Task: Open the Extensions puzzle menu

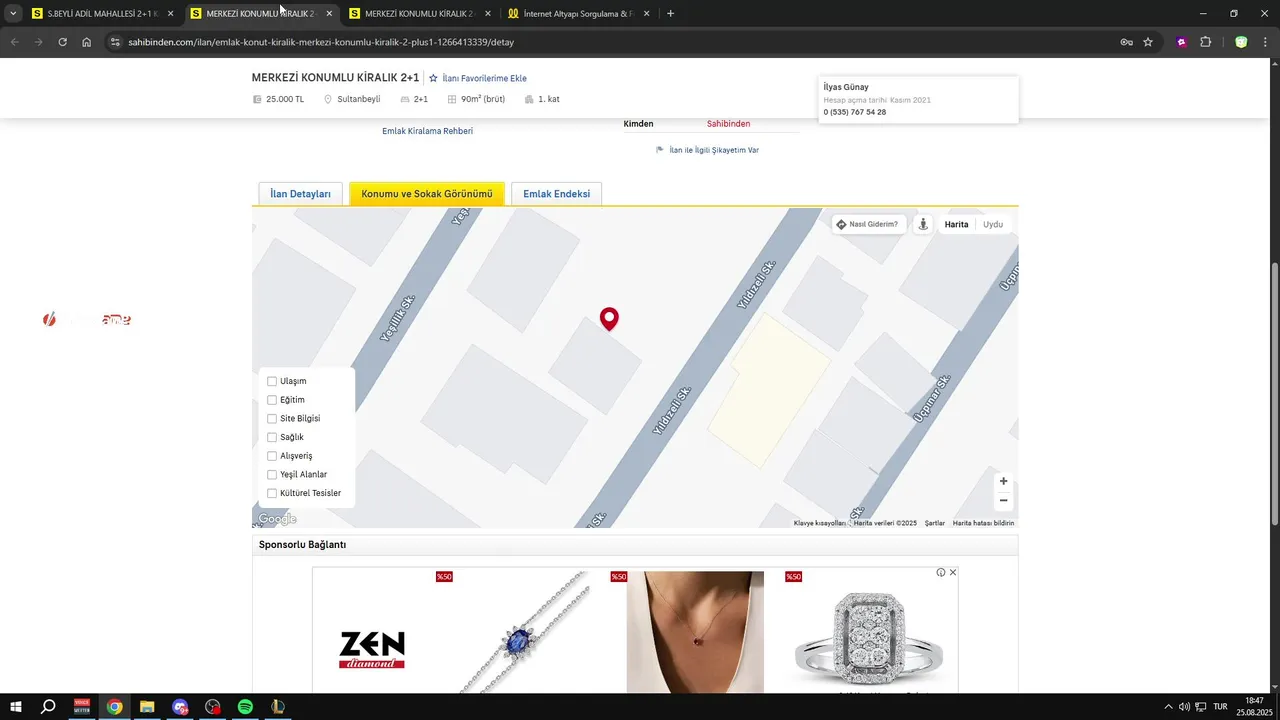Action: point(1205,42)
